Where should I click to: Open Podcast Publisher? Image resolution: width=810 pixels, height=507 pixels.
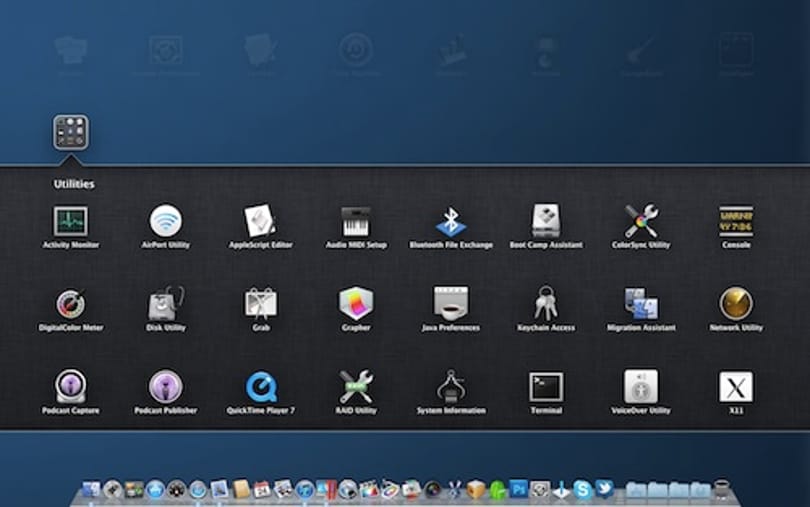[166, 386]
